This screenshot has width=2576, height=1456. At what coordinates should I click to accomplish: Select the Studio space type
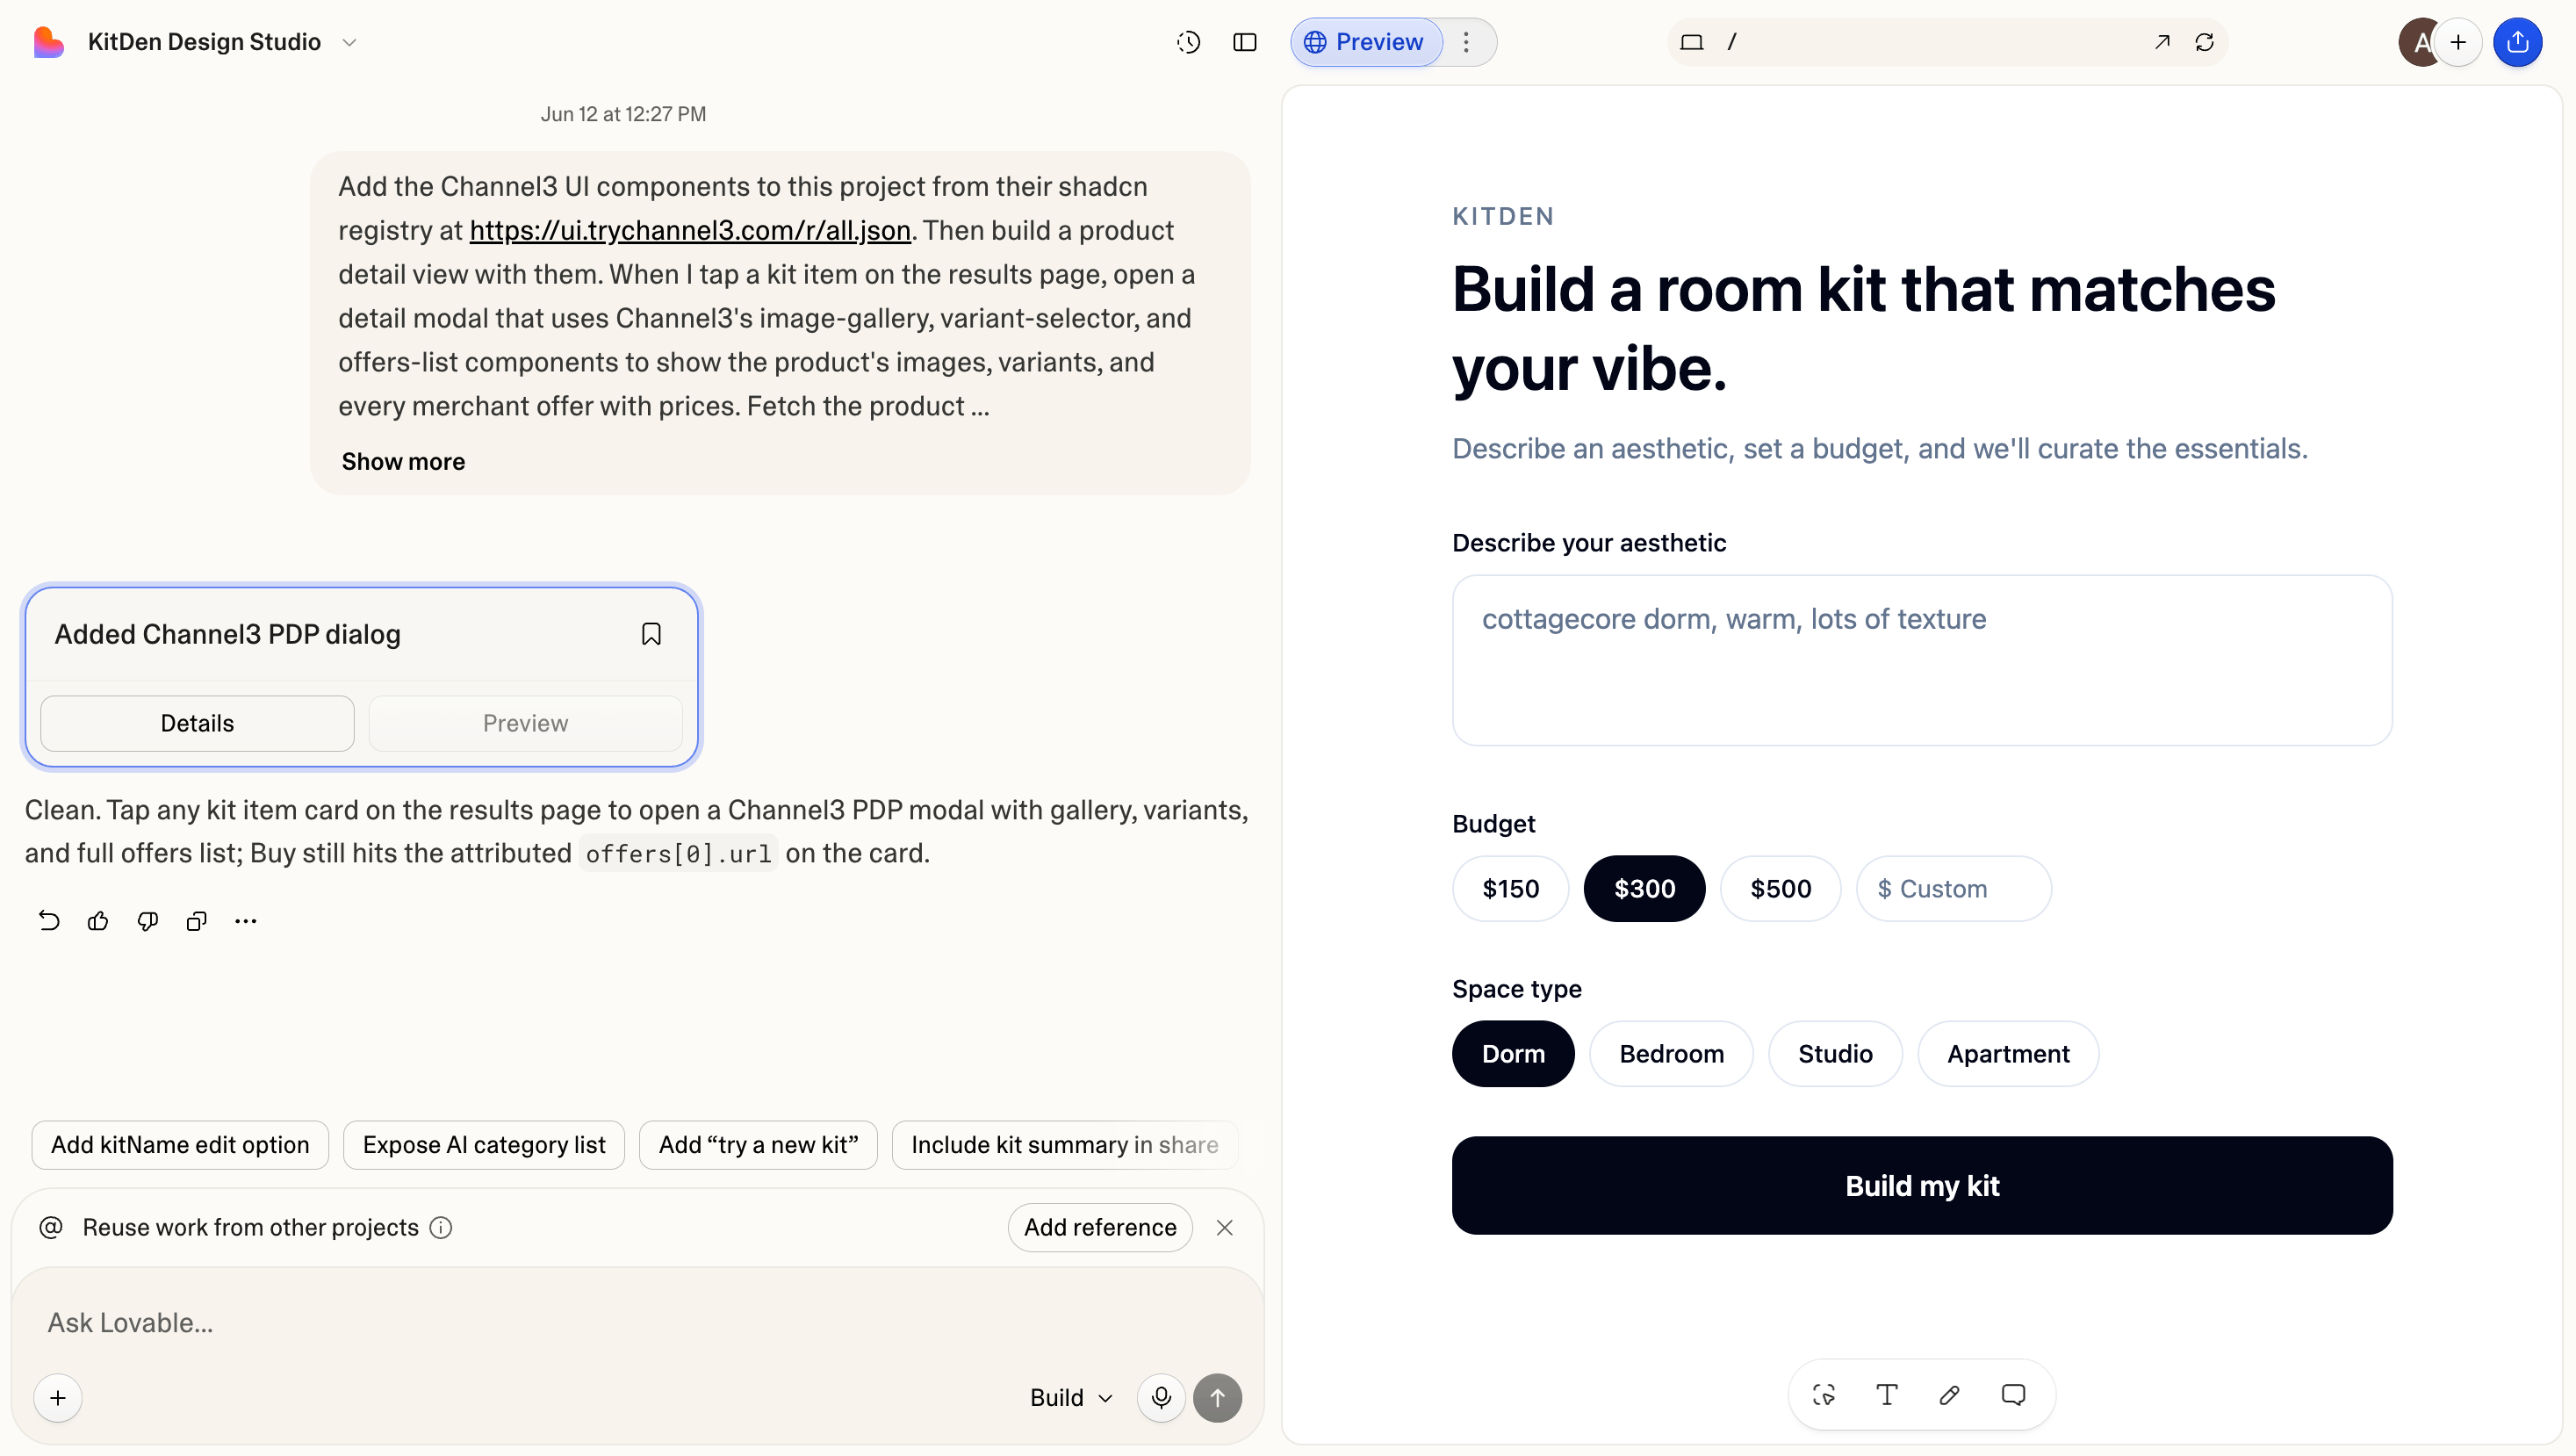[x=1835, y=1053]
